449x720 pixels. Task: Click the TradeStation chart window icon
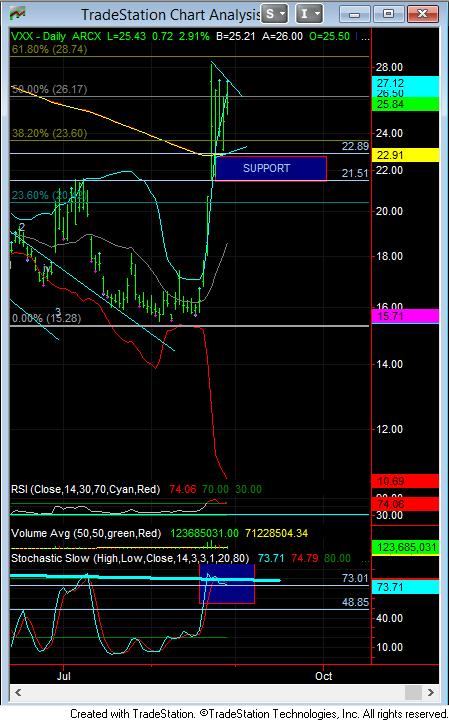(17, 14)
